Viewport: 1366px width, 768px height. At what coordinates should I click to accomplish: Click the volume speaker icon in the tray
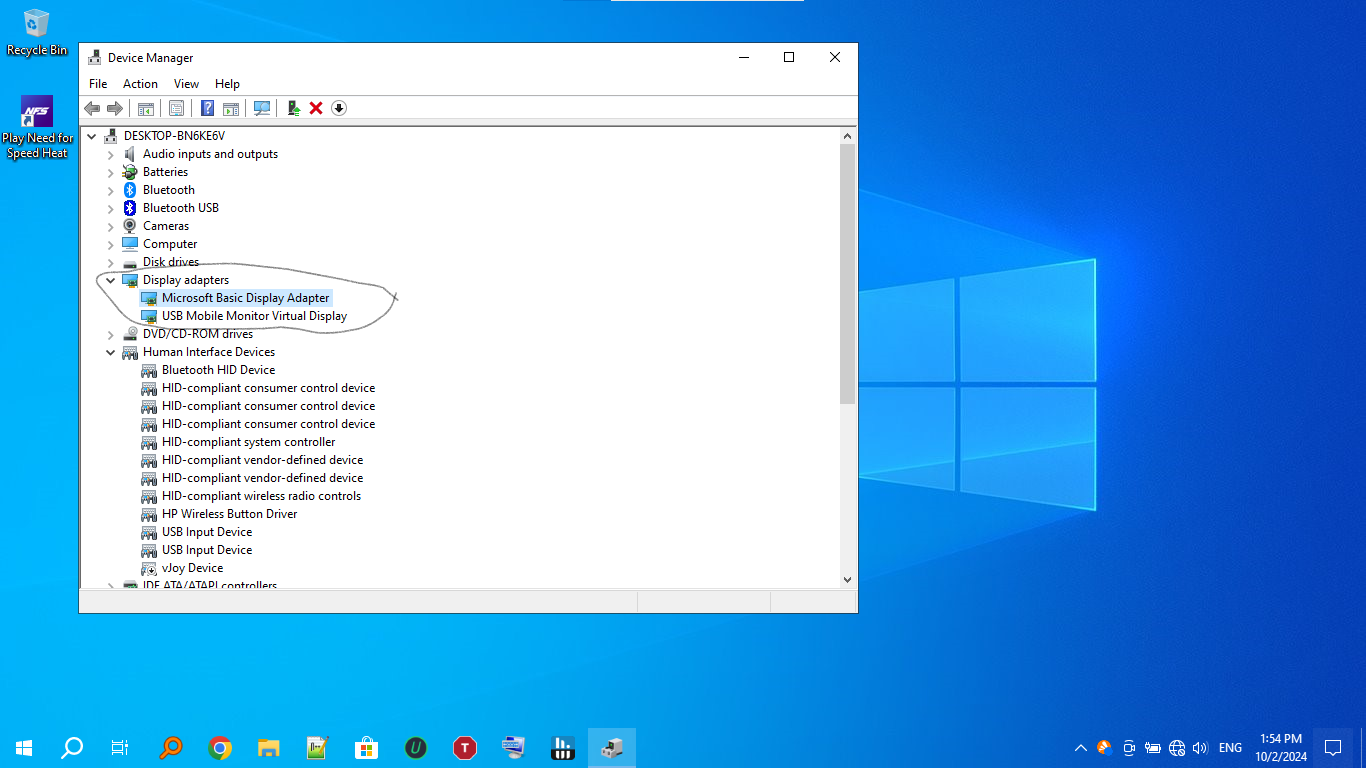(x=1199, y=747)
